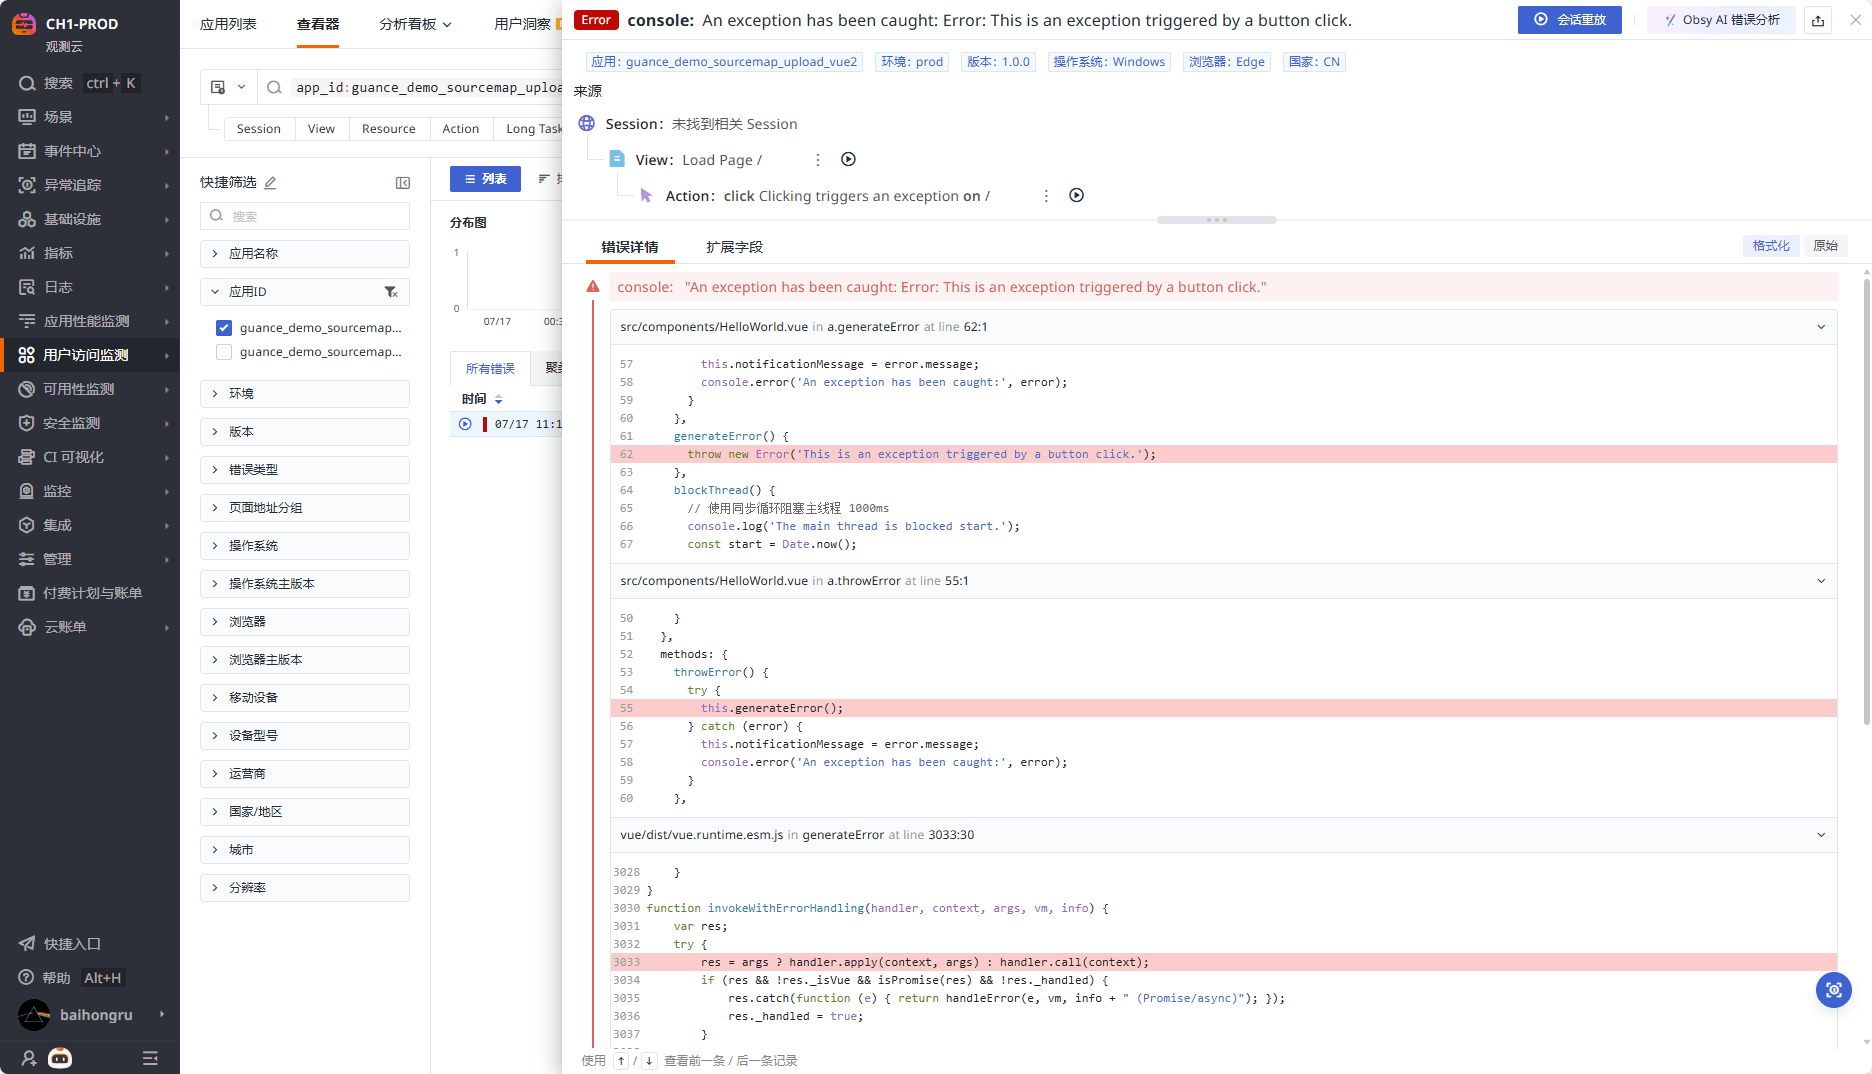The height and width of the screenshot is (1074, 1872).
Task: Open 基础设施 in the sidebar
Action: [90, 219]
